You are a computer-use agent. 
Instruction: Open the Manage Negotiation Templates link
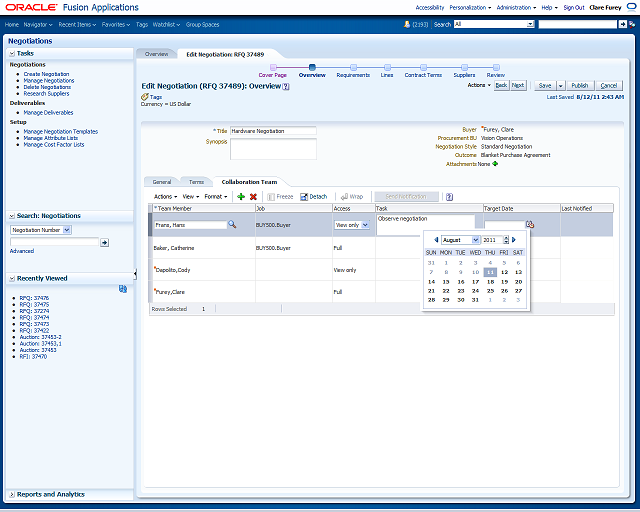click(60, 132)
